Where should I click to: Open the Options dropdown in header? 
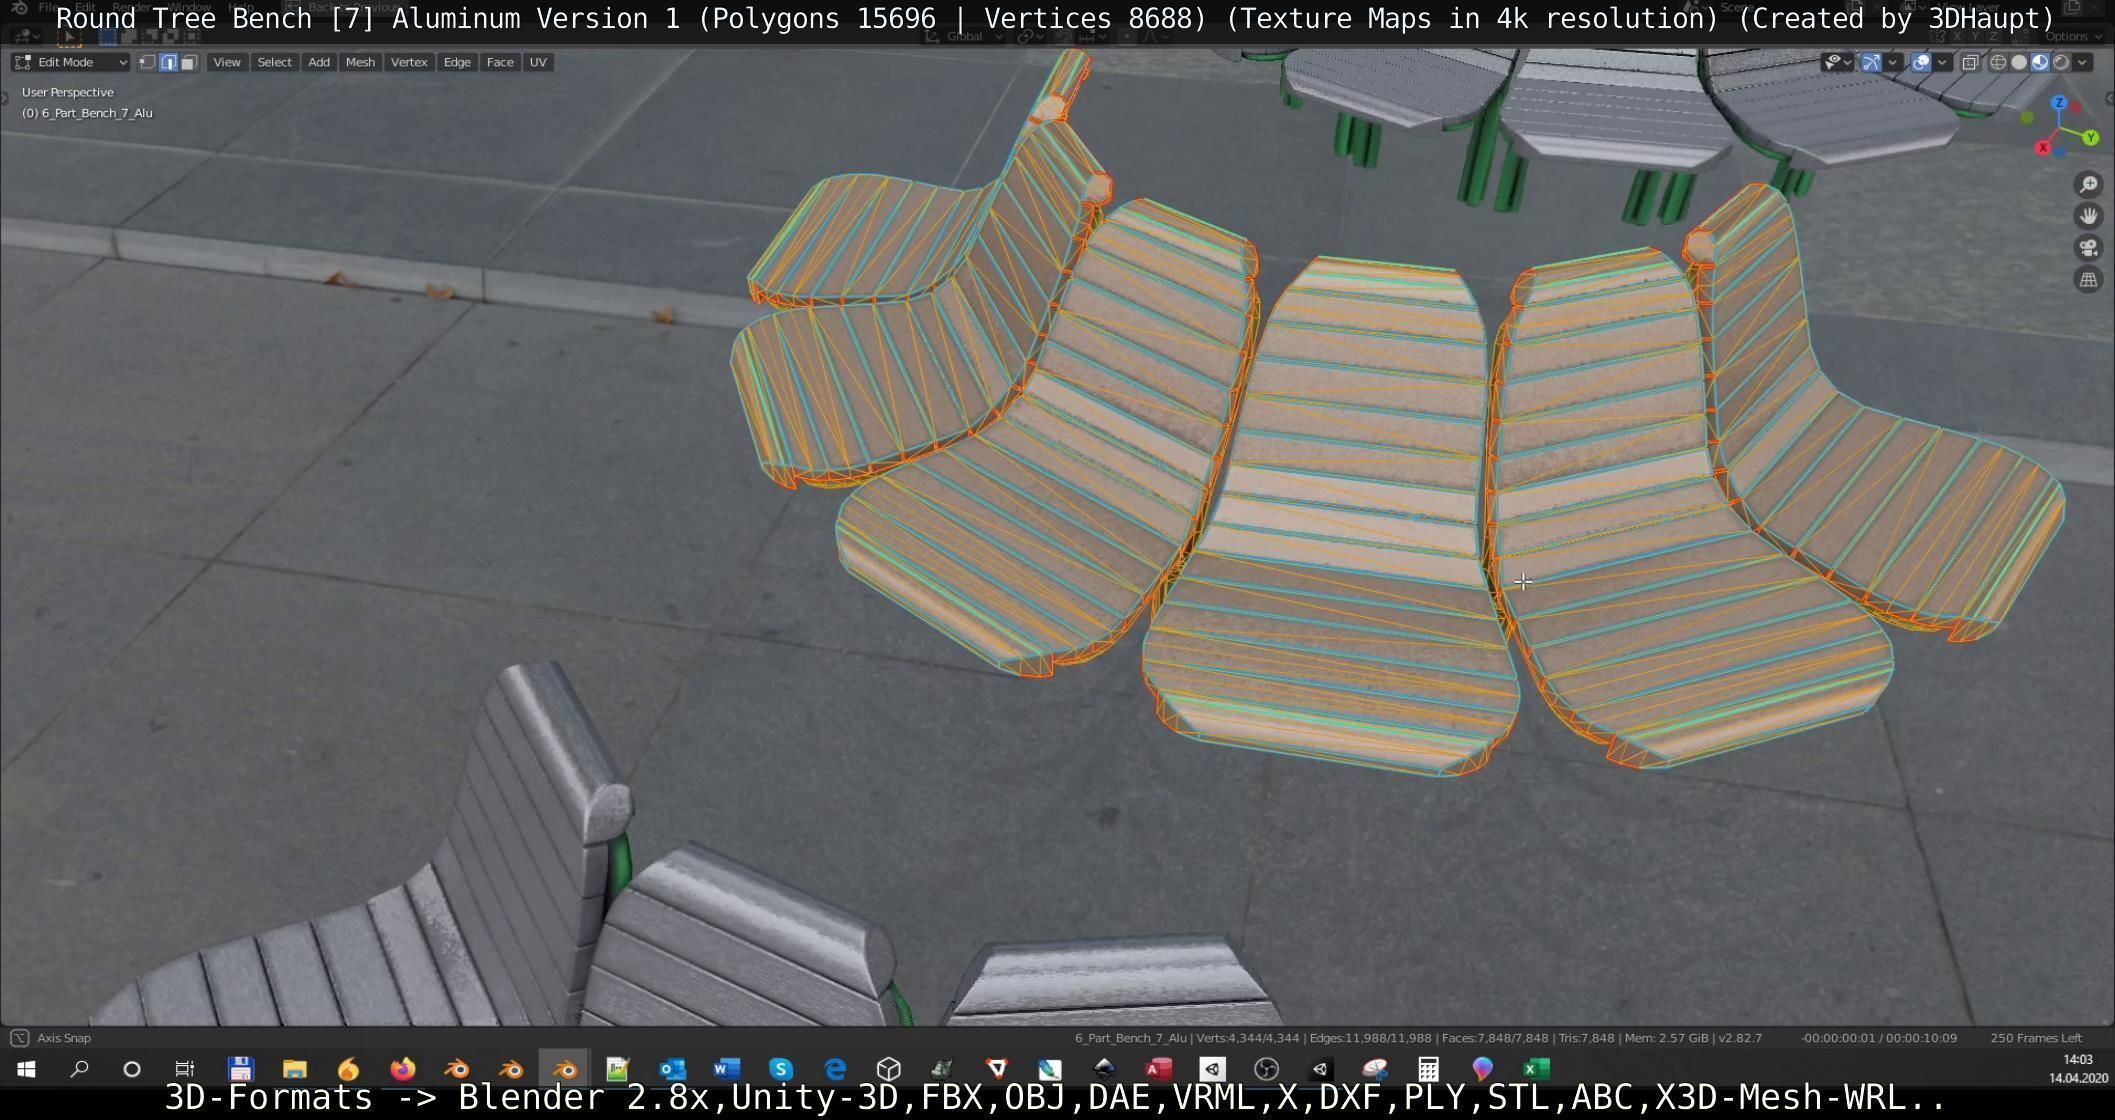pos(2073,36)
